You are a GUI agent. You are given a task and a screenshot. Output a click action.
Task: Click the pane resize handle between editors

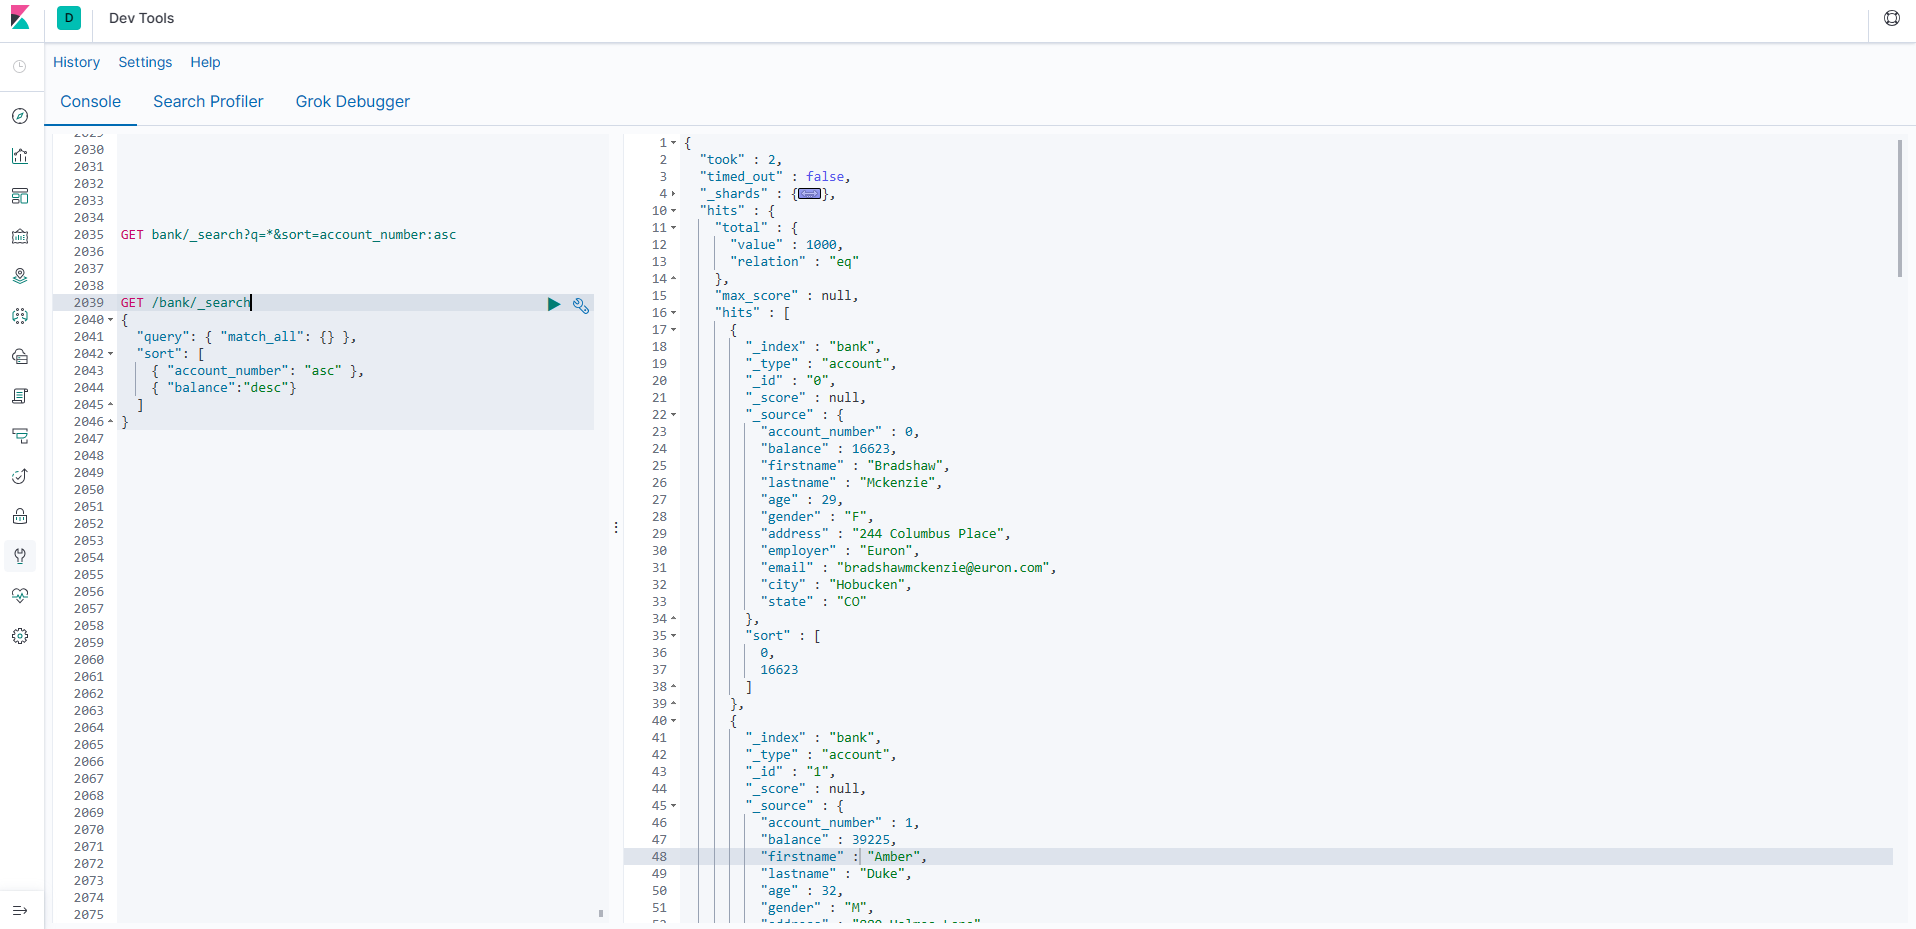pyautogui.click(x=616, y=527)
